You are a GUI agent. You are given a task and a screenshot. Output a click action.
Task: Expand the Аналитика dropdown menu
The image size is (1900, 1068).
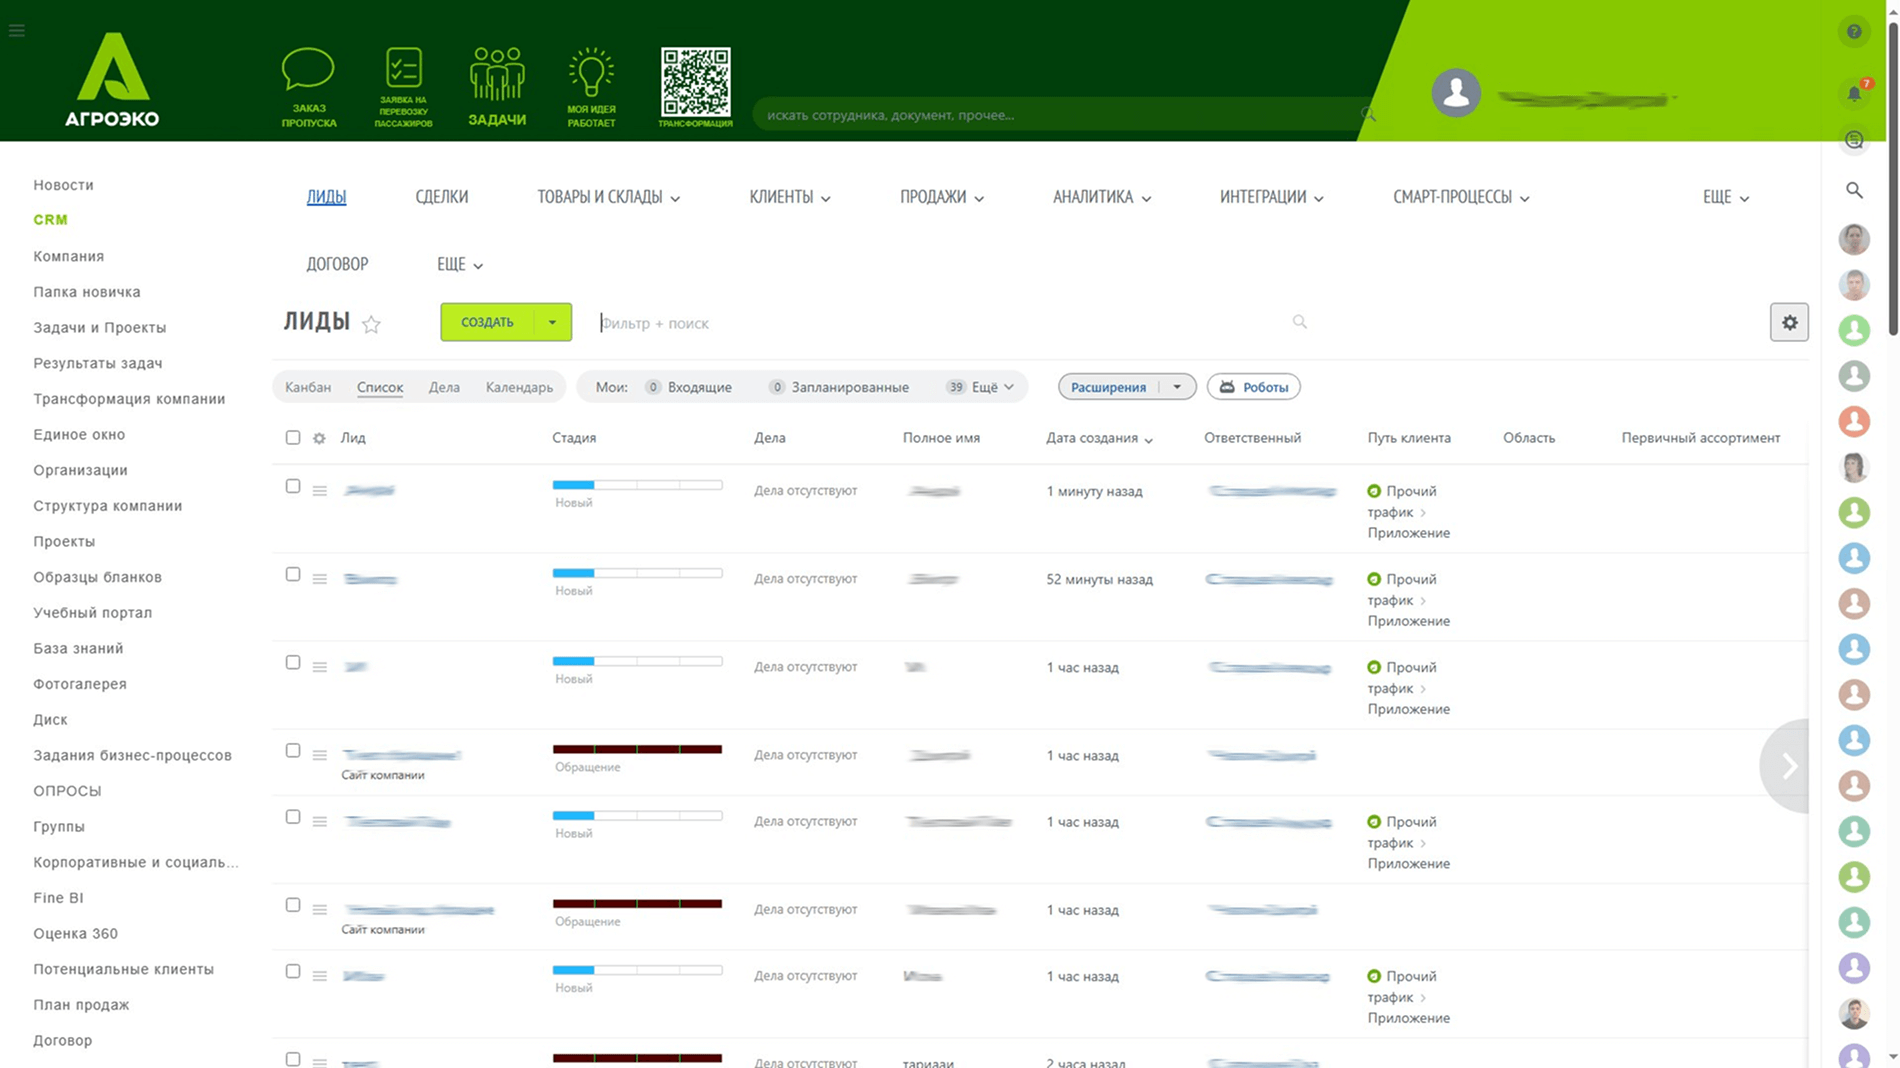(x=1102, y=197)
